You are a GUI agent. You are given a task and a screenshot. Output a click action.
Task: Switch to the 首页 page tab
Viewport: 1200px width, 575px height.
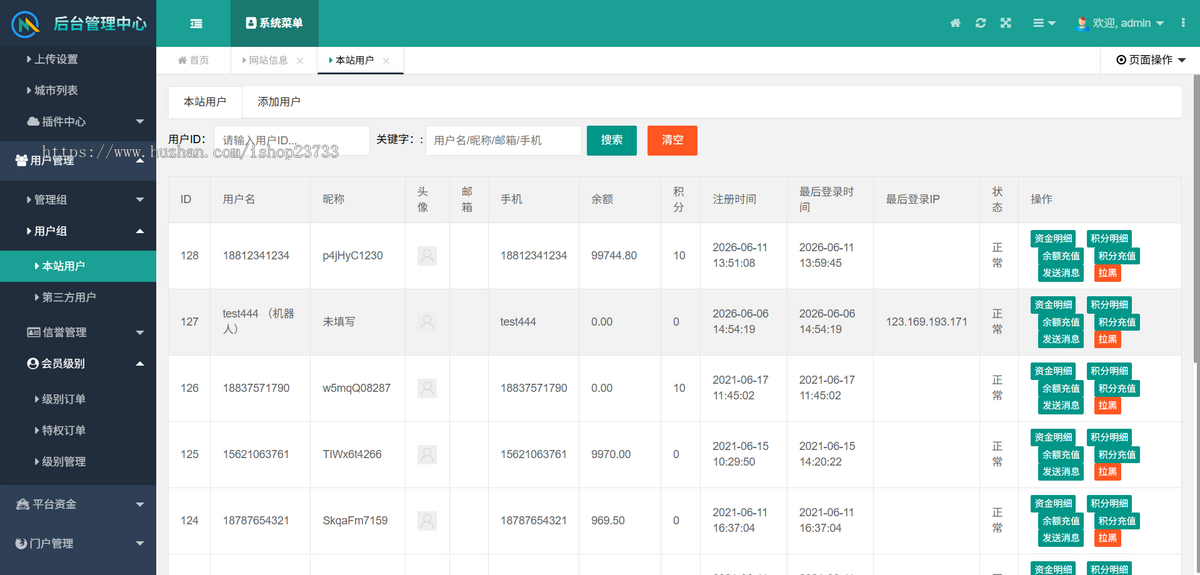coord(193,60)
